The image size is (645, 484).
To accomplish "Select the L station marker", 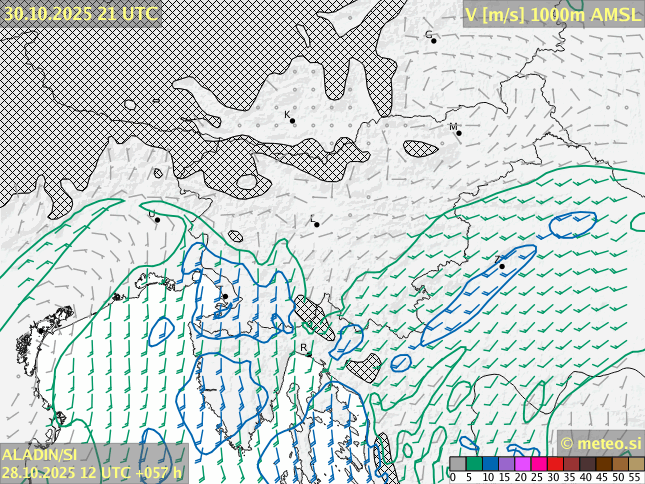I will click(x=317, y=224).
